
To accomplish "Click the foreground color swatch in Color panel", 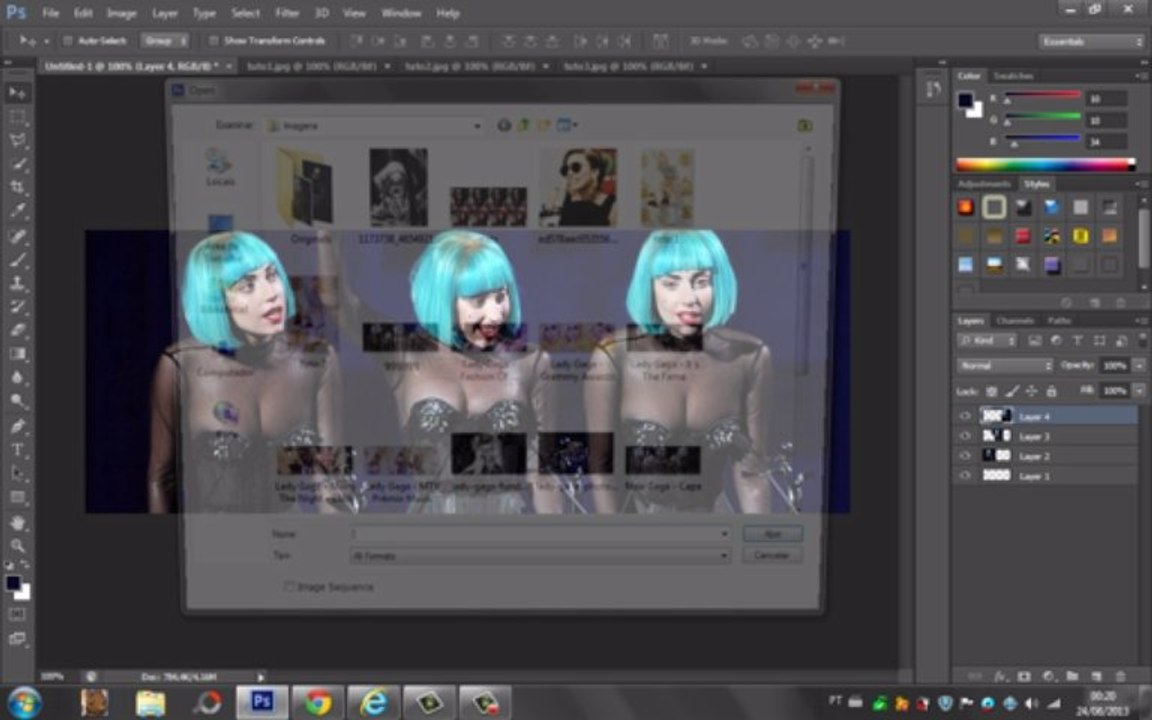I will (965, 100).
